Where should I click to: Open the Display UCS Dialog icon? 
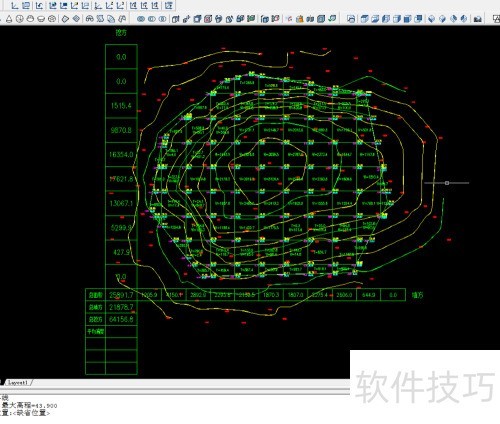(x=26, y=5)
